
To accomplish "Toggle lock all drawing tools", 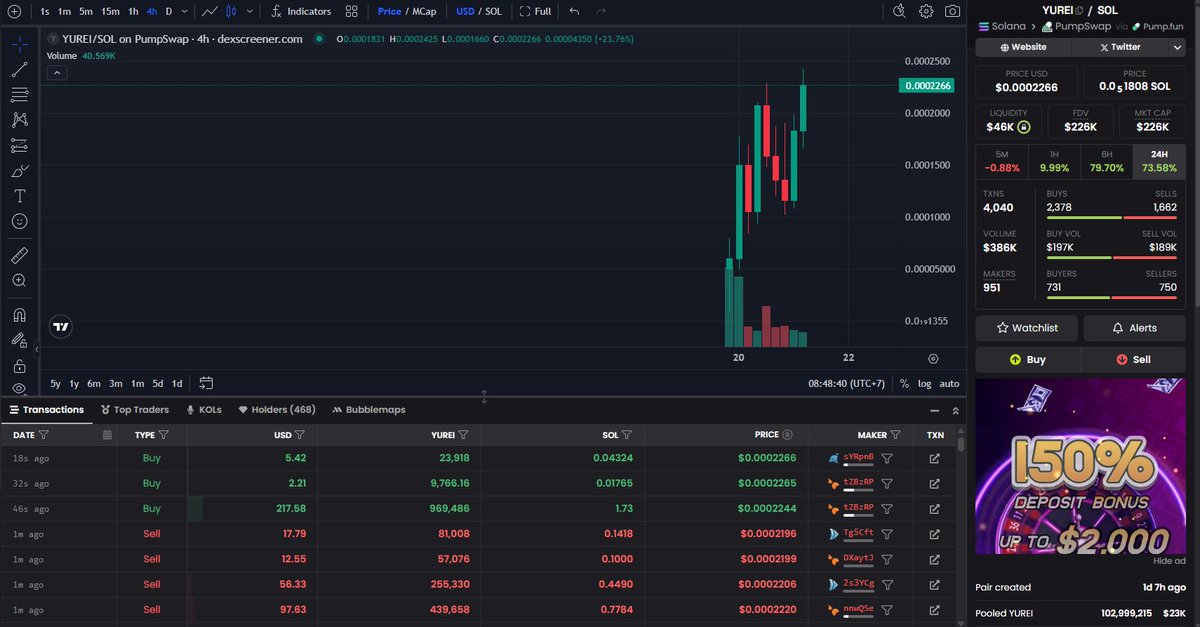I will pyautogui.click(x=19, y=366).
